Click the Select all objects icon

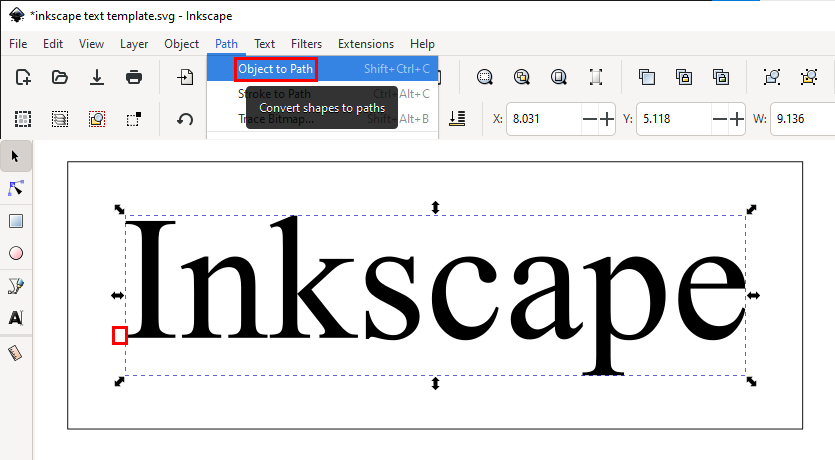[23, 119]
